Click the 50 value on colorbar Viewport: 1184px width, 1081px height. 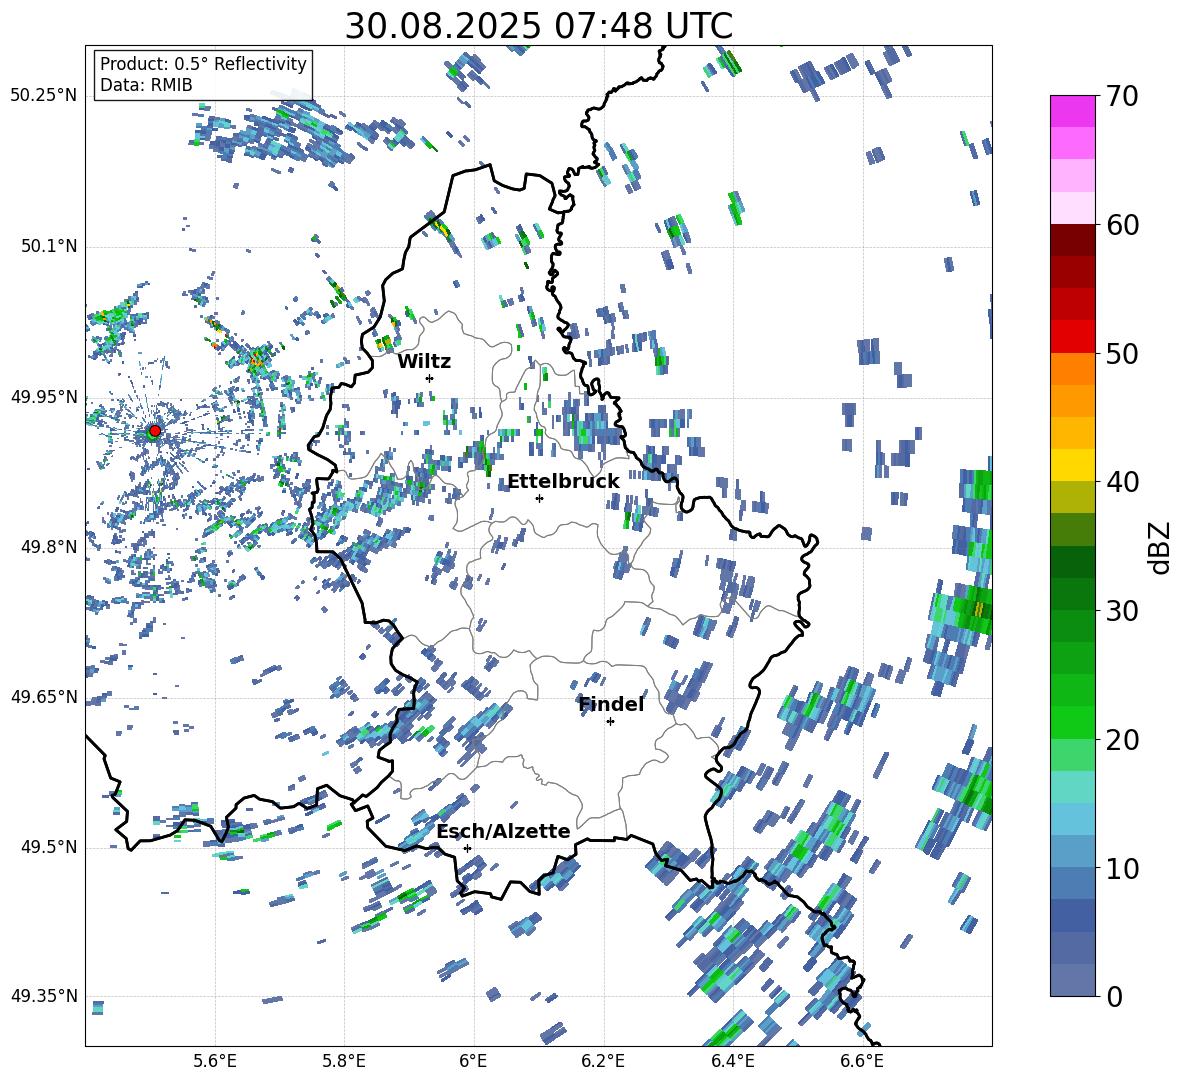coord(1122,353)
